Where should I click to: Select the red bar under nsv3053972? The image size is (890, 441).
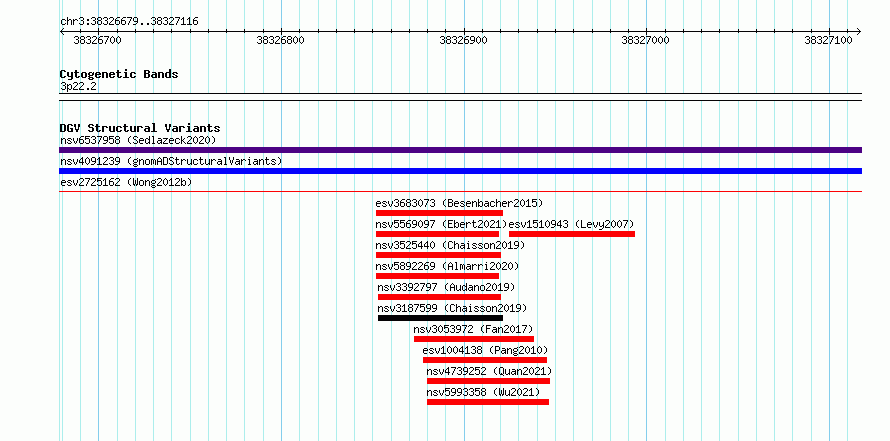(473, 339)
